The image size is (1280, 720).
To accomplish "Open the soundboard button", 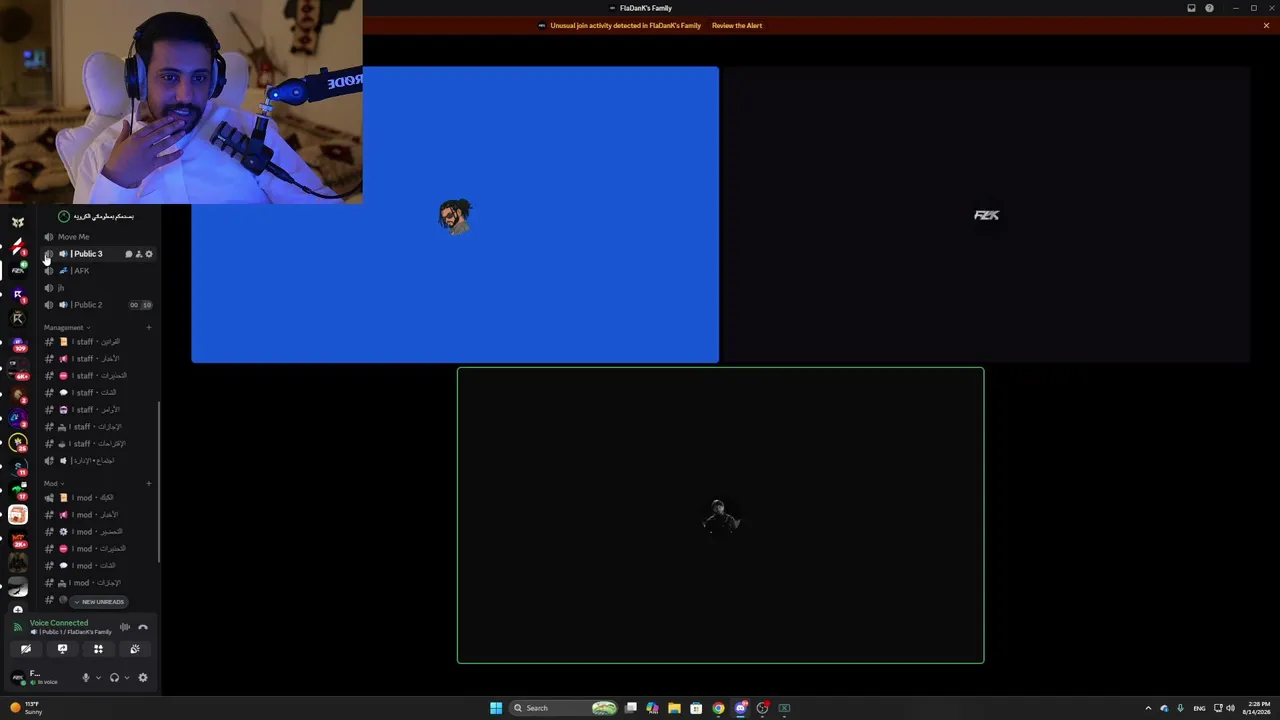I will point(134,649).
